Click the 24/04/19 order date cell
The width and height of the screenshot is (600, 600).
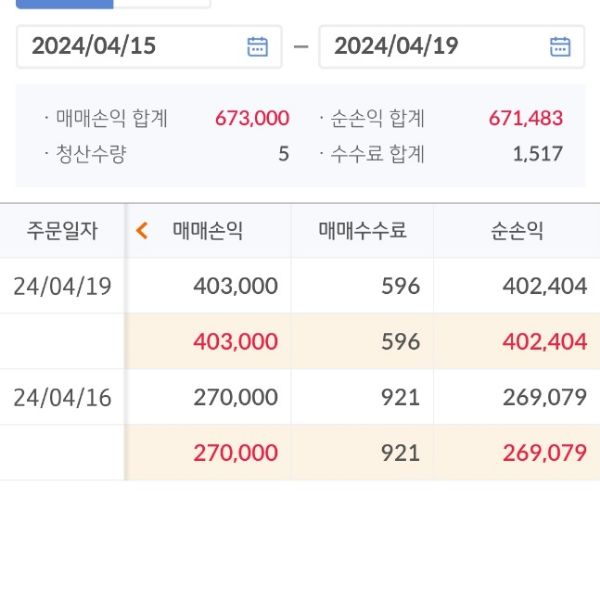(x=62, y=286)
